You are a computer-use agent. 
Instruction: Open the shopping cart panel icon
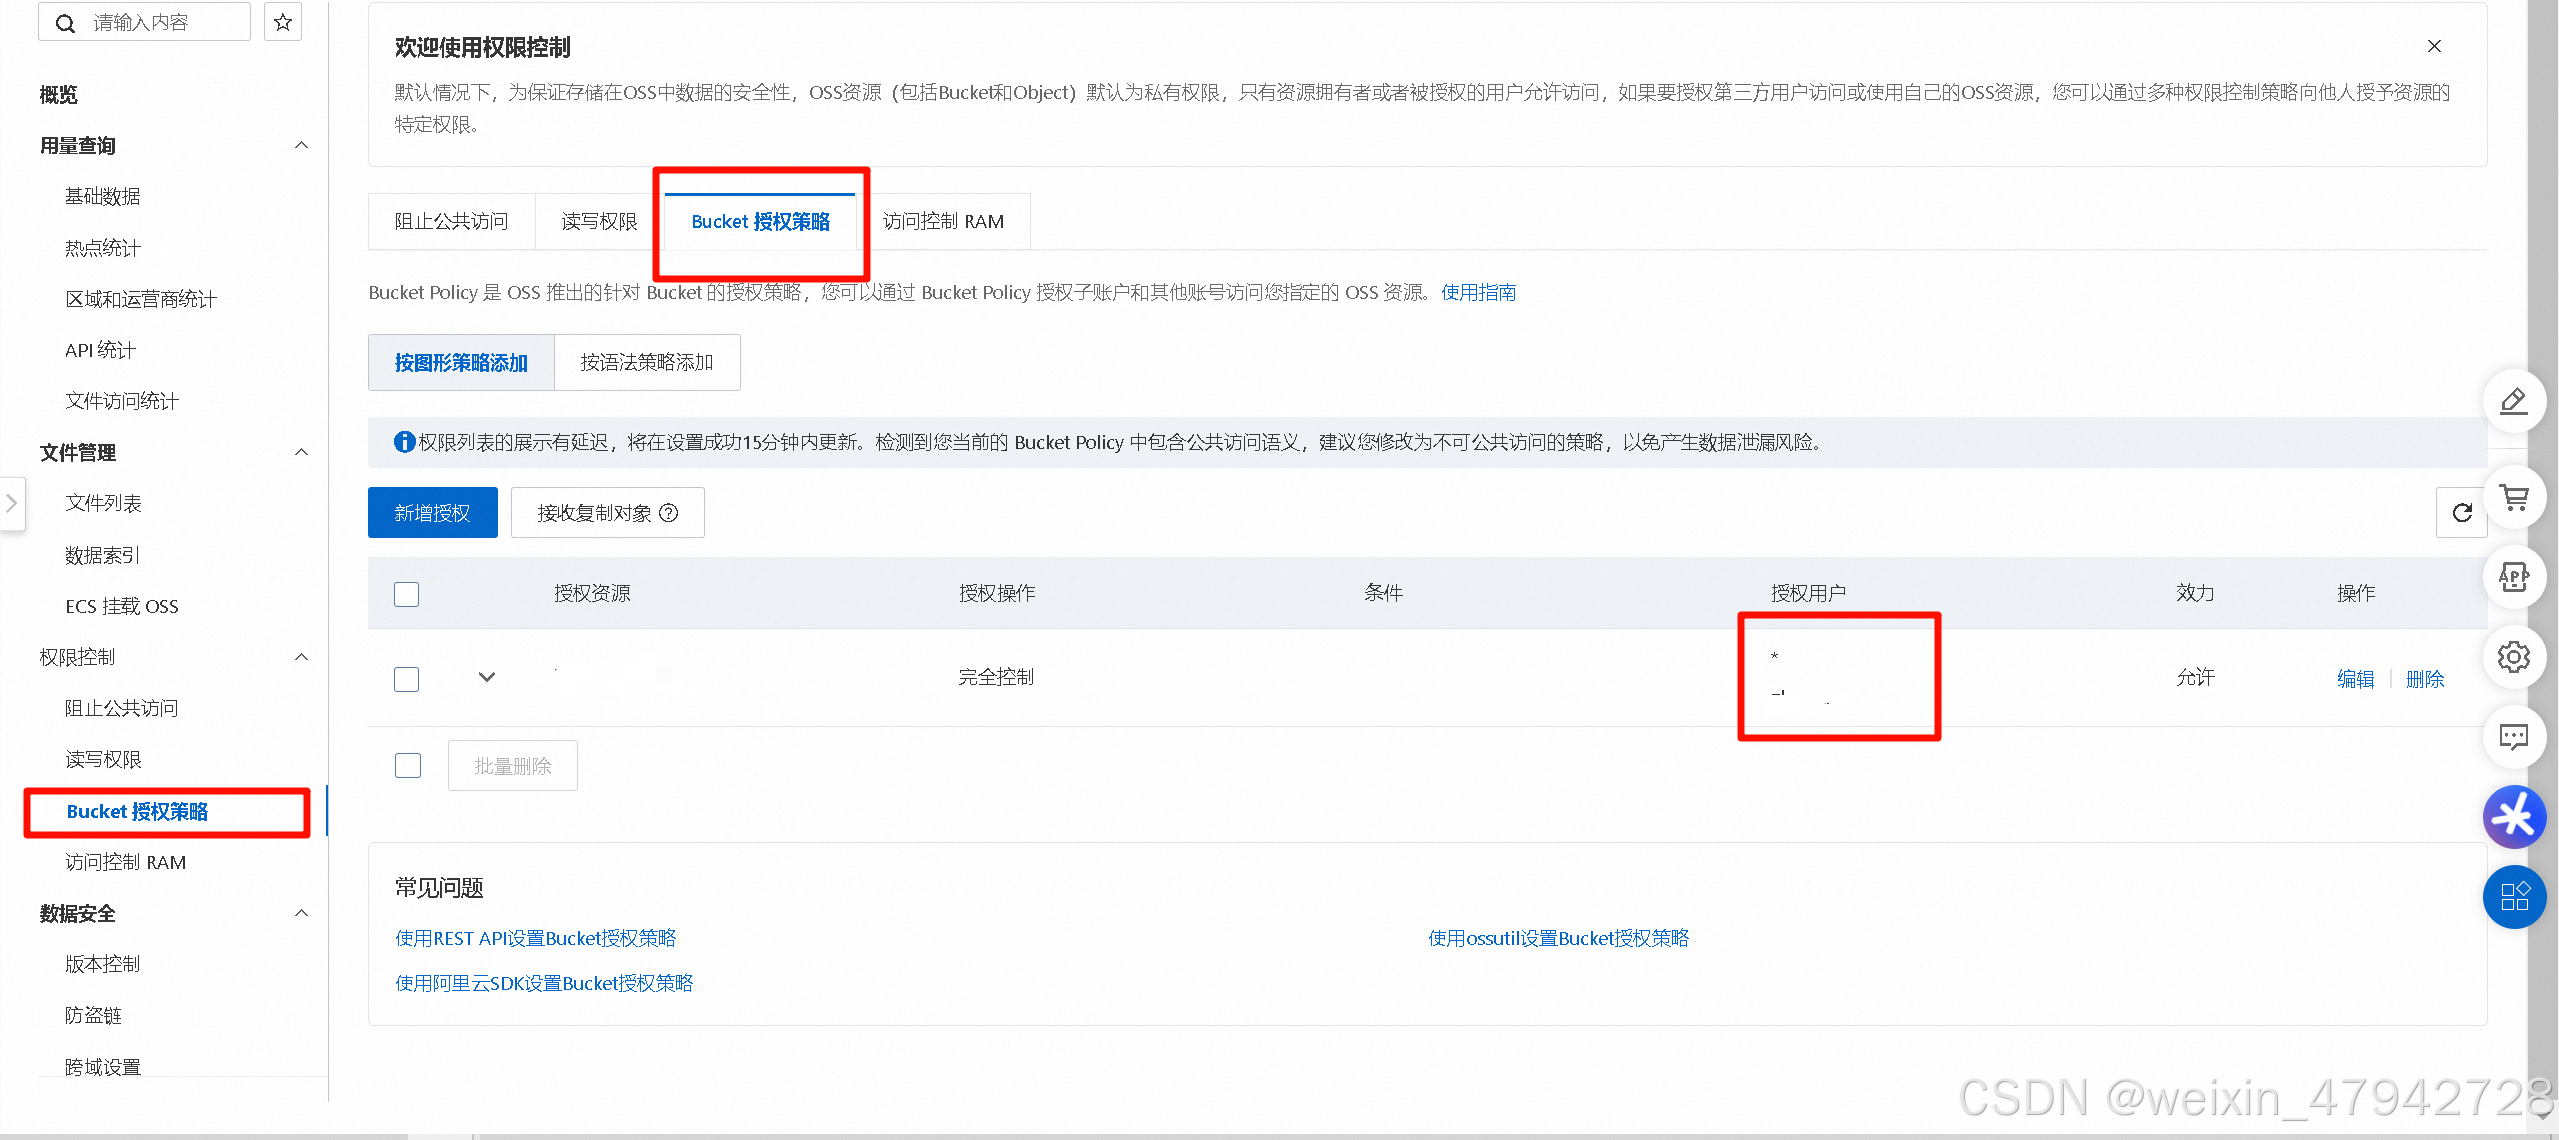pos(2515,497)
